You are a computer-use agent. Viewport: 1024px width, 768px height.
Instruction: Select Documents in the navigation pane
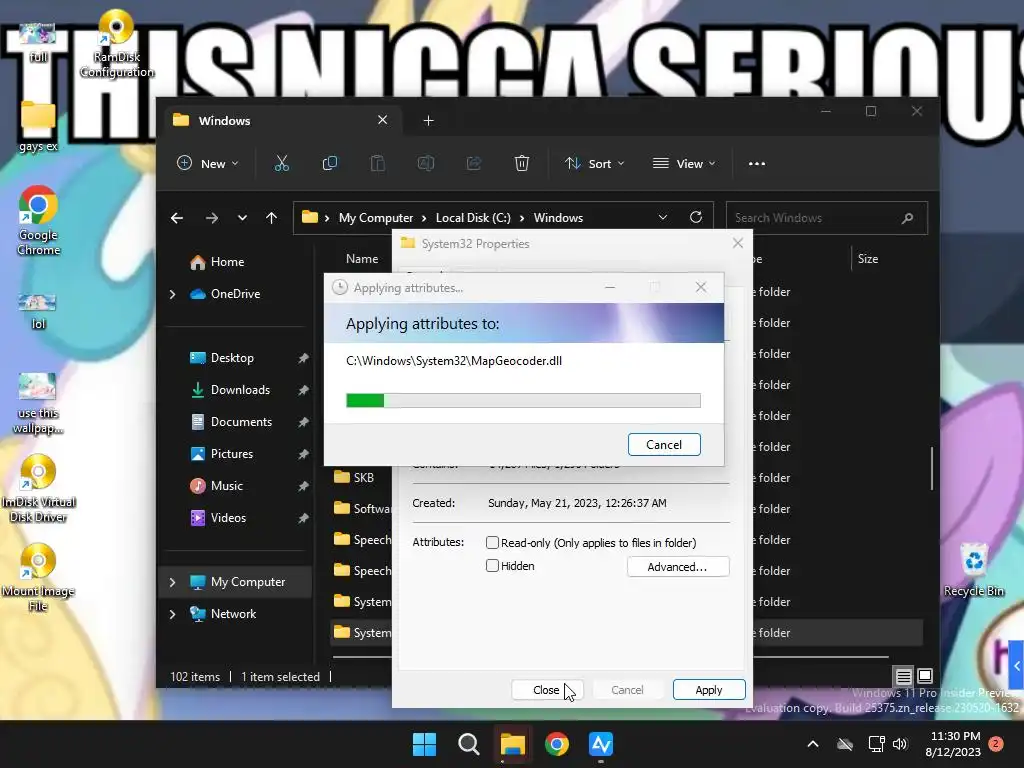(x=241, y=422)
